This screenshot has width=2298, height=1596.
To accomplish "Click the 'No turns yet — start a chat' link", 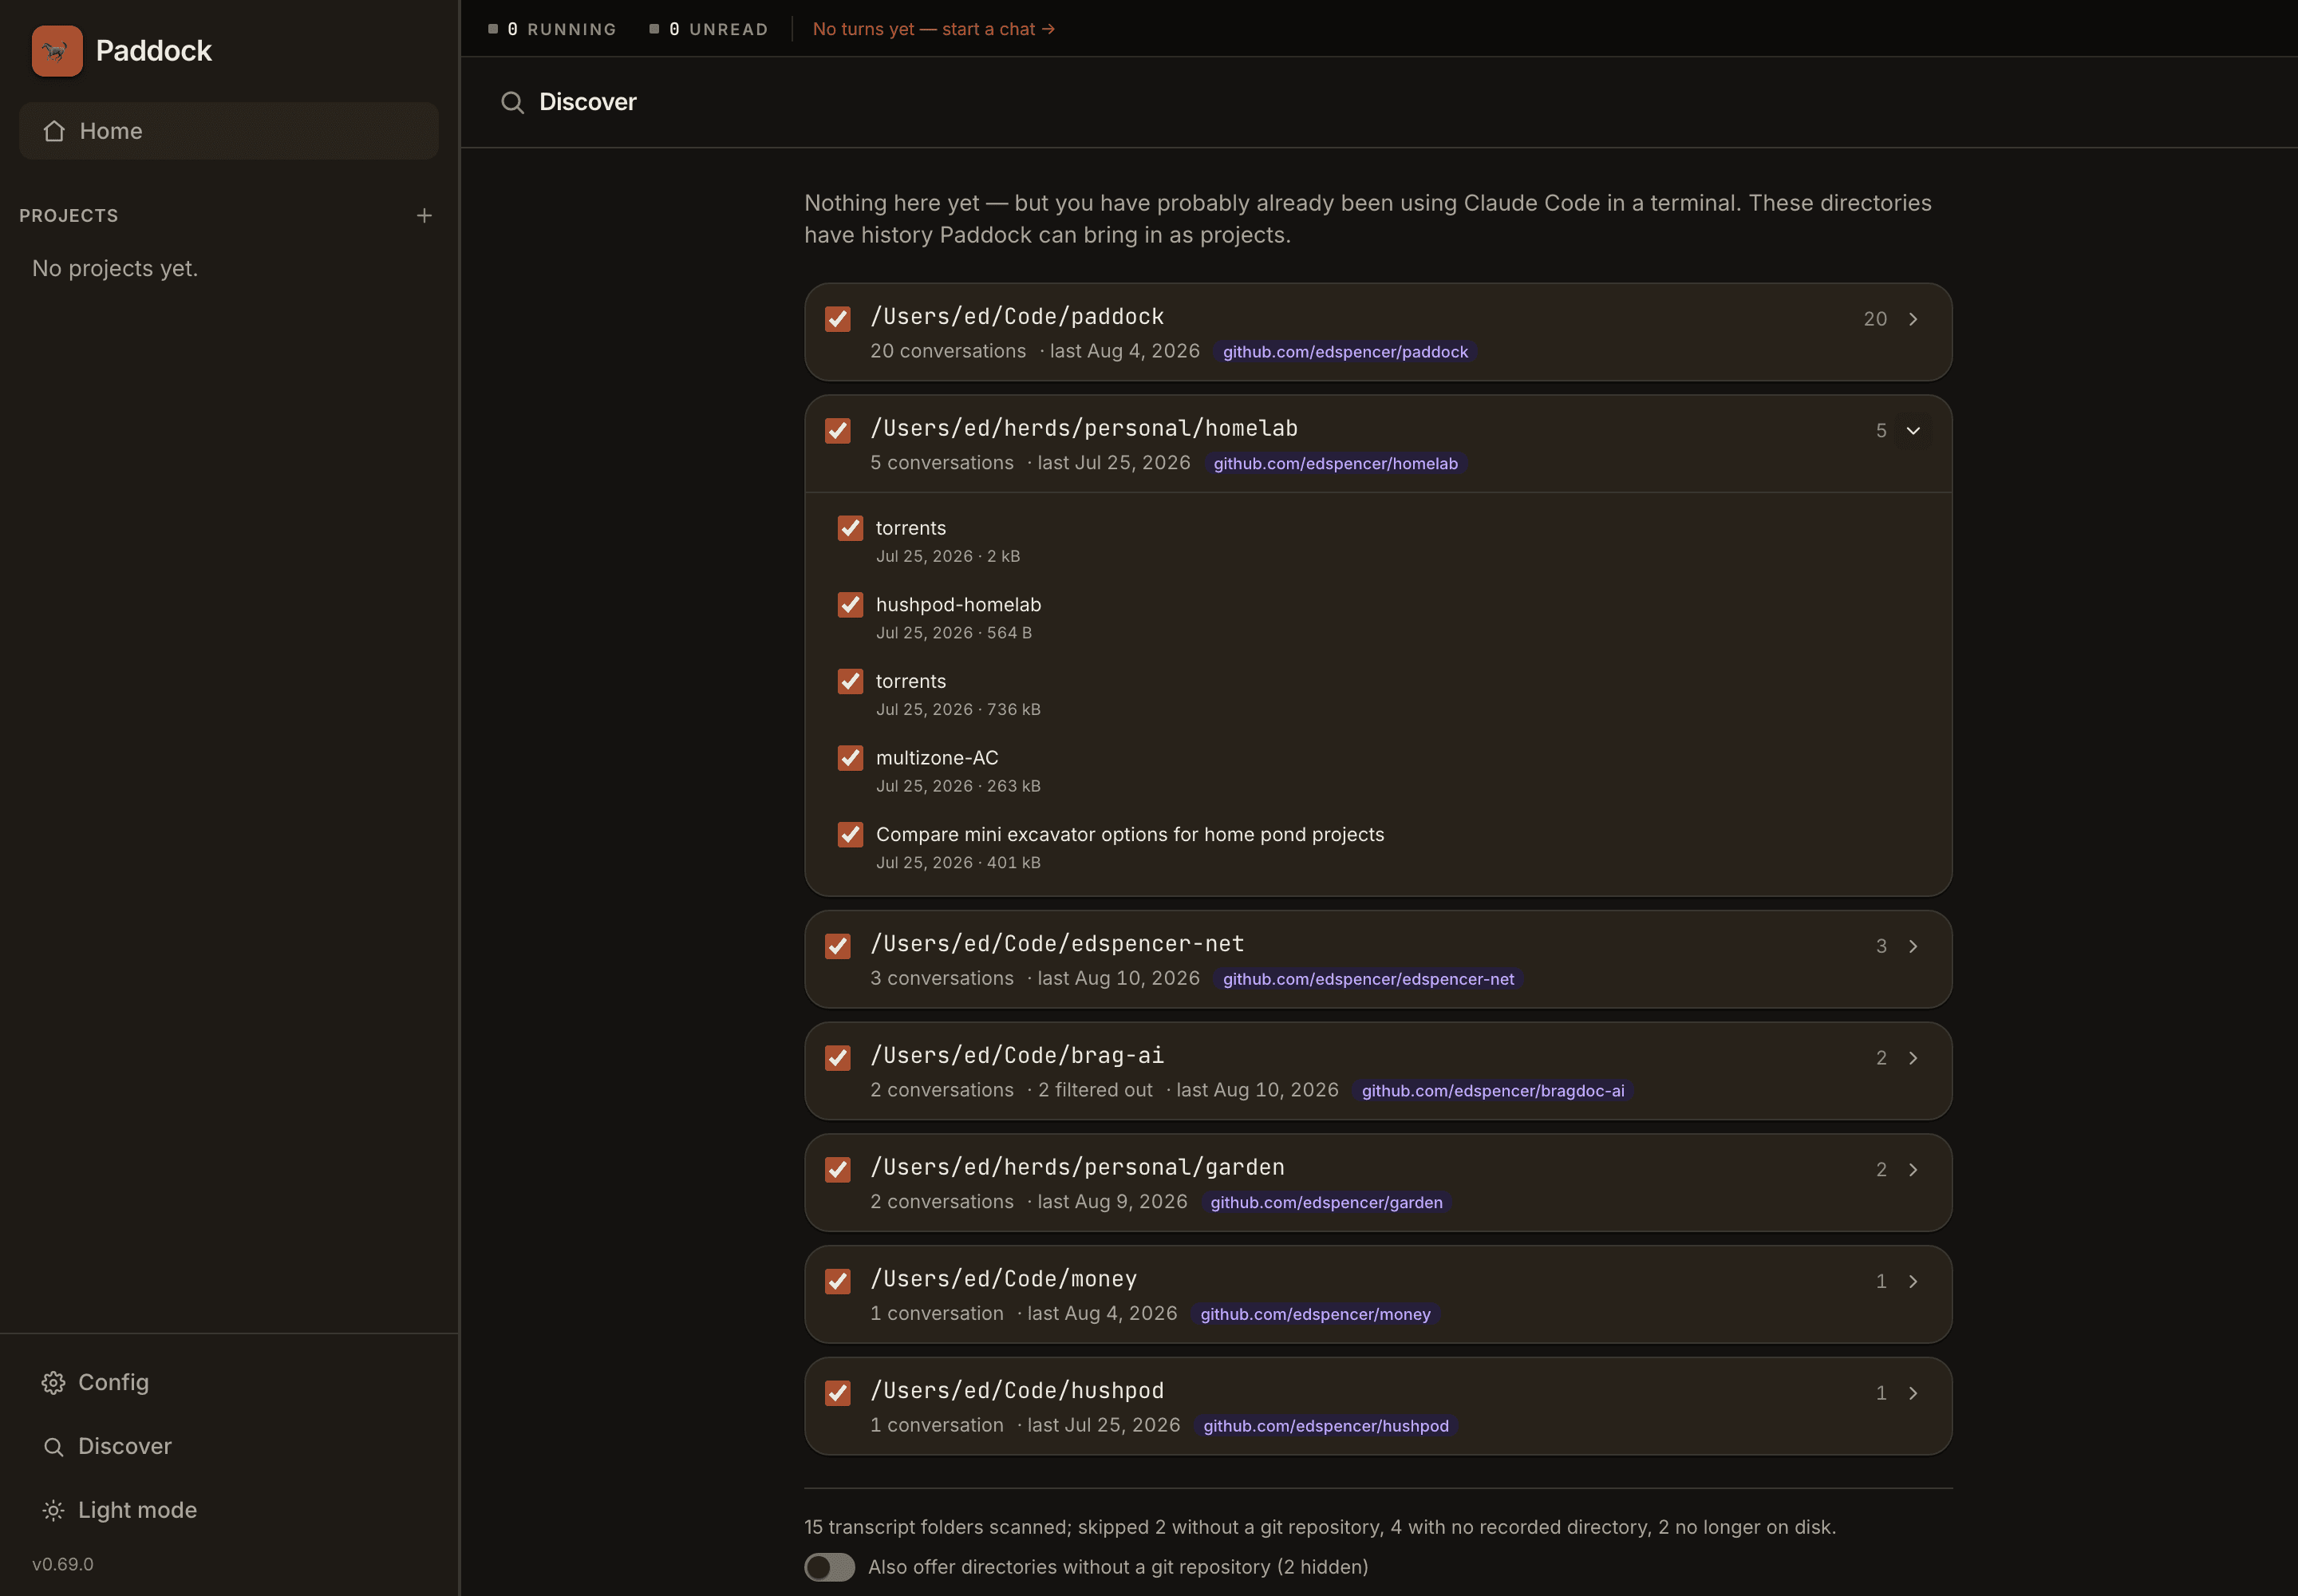I will click(x=933, y=29).
